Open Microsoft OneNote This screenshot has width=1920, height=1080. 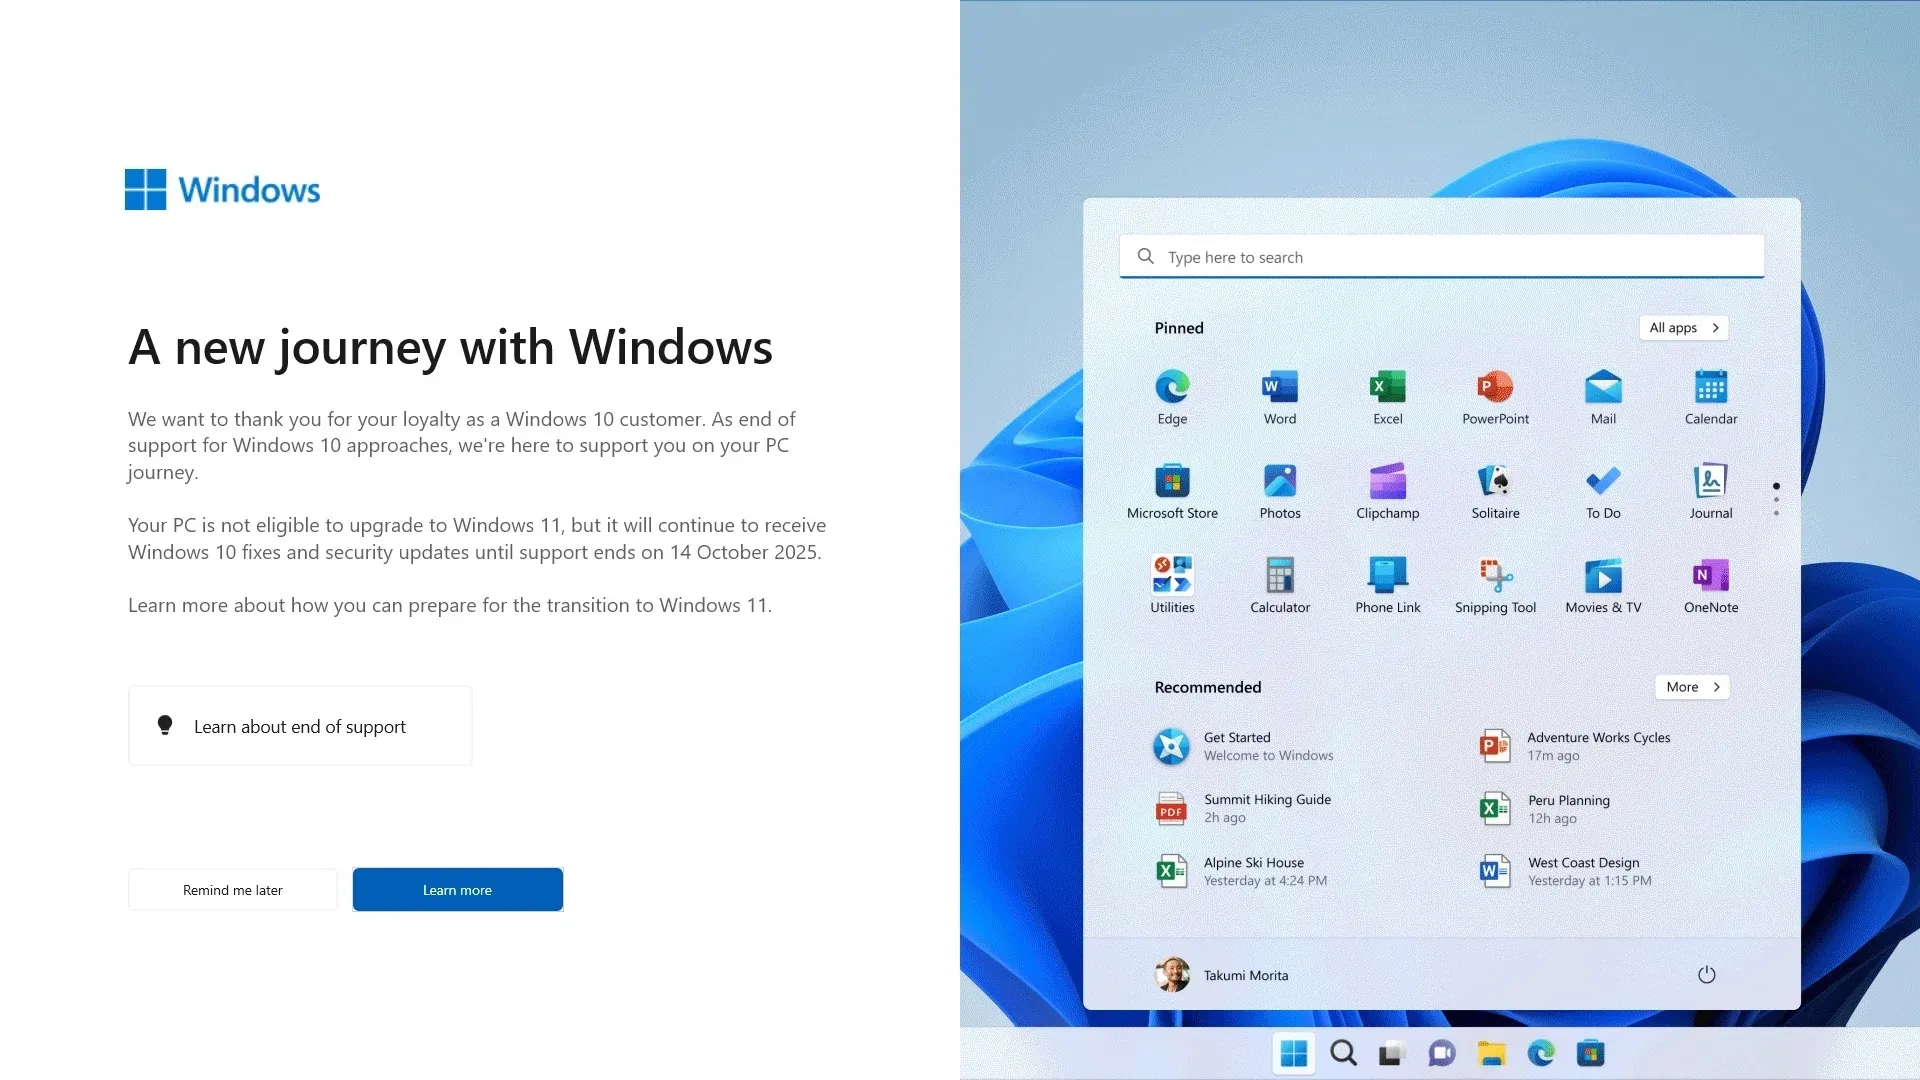click(1710, 583)
